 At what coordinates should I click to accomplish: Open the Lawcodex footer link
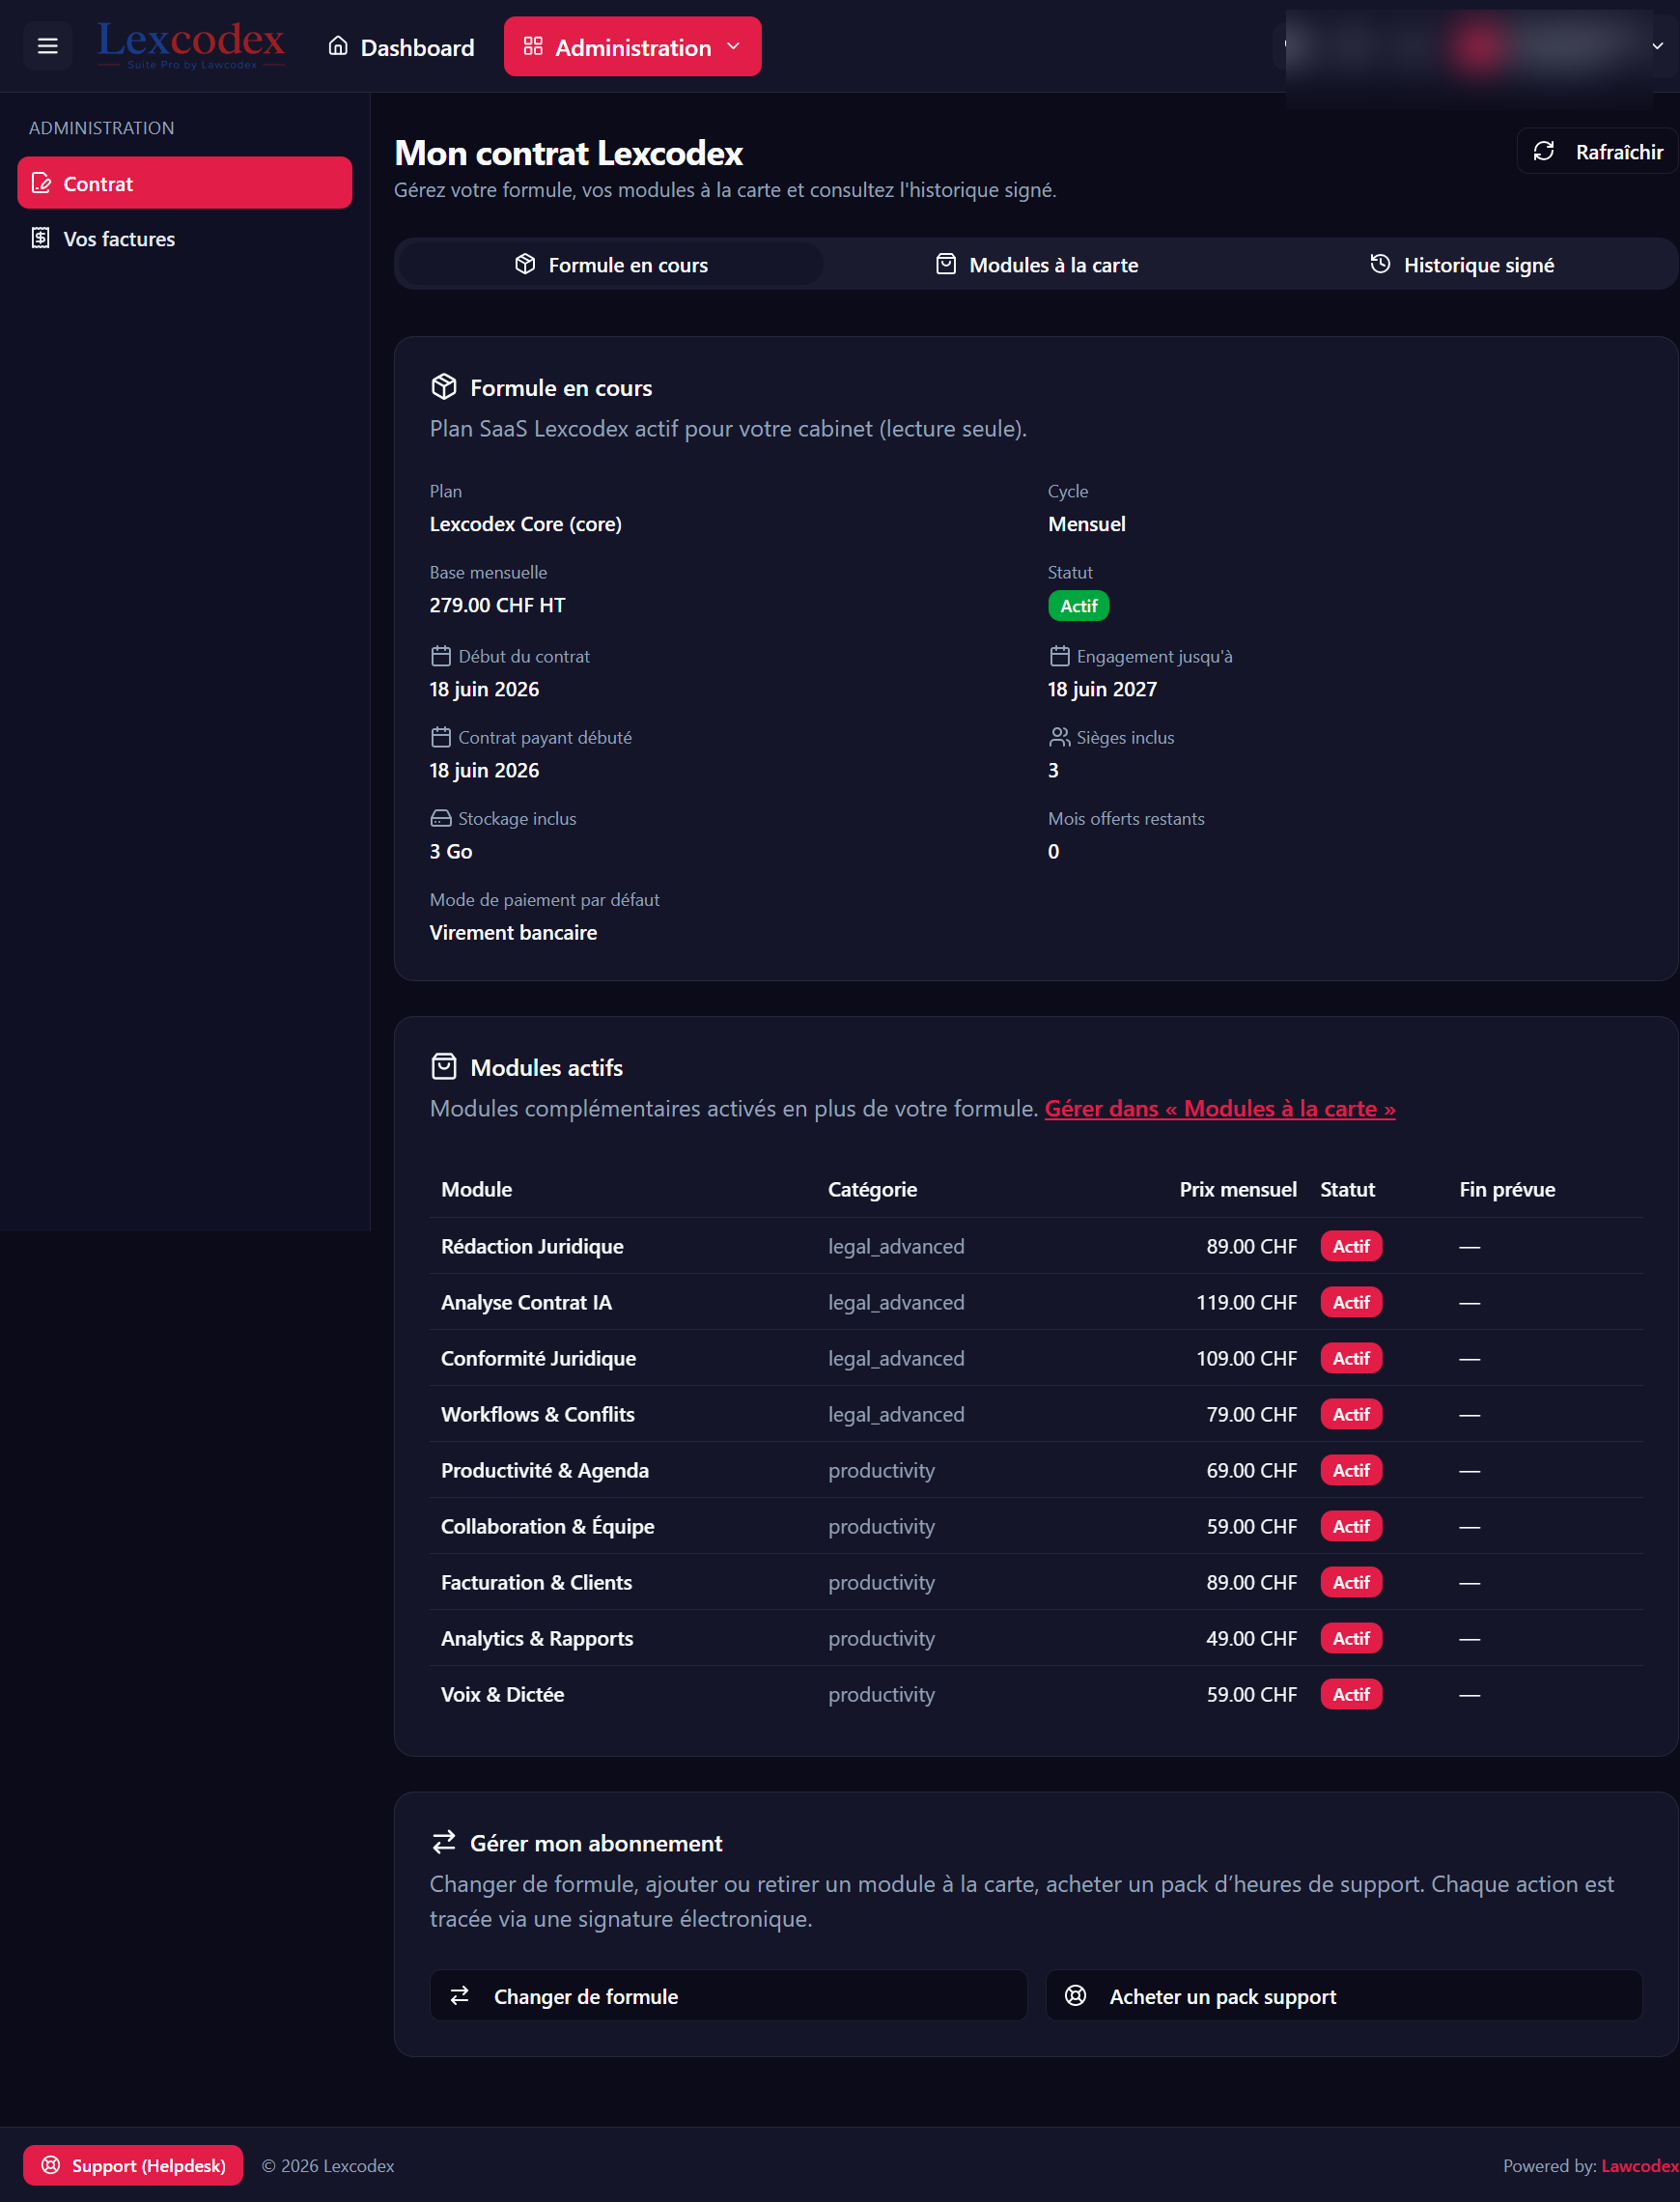(x=1640, y=2166)
